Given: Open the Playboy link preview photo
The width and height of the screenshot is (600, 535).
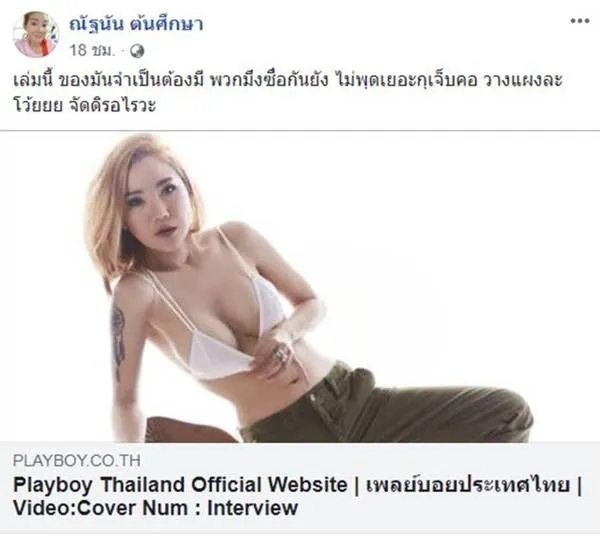Looking at the screenshot, I should (300, 287).
